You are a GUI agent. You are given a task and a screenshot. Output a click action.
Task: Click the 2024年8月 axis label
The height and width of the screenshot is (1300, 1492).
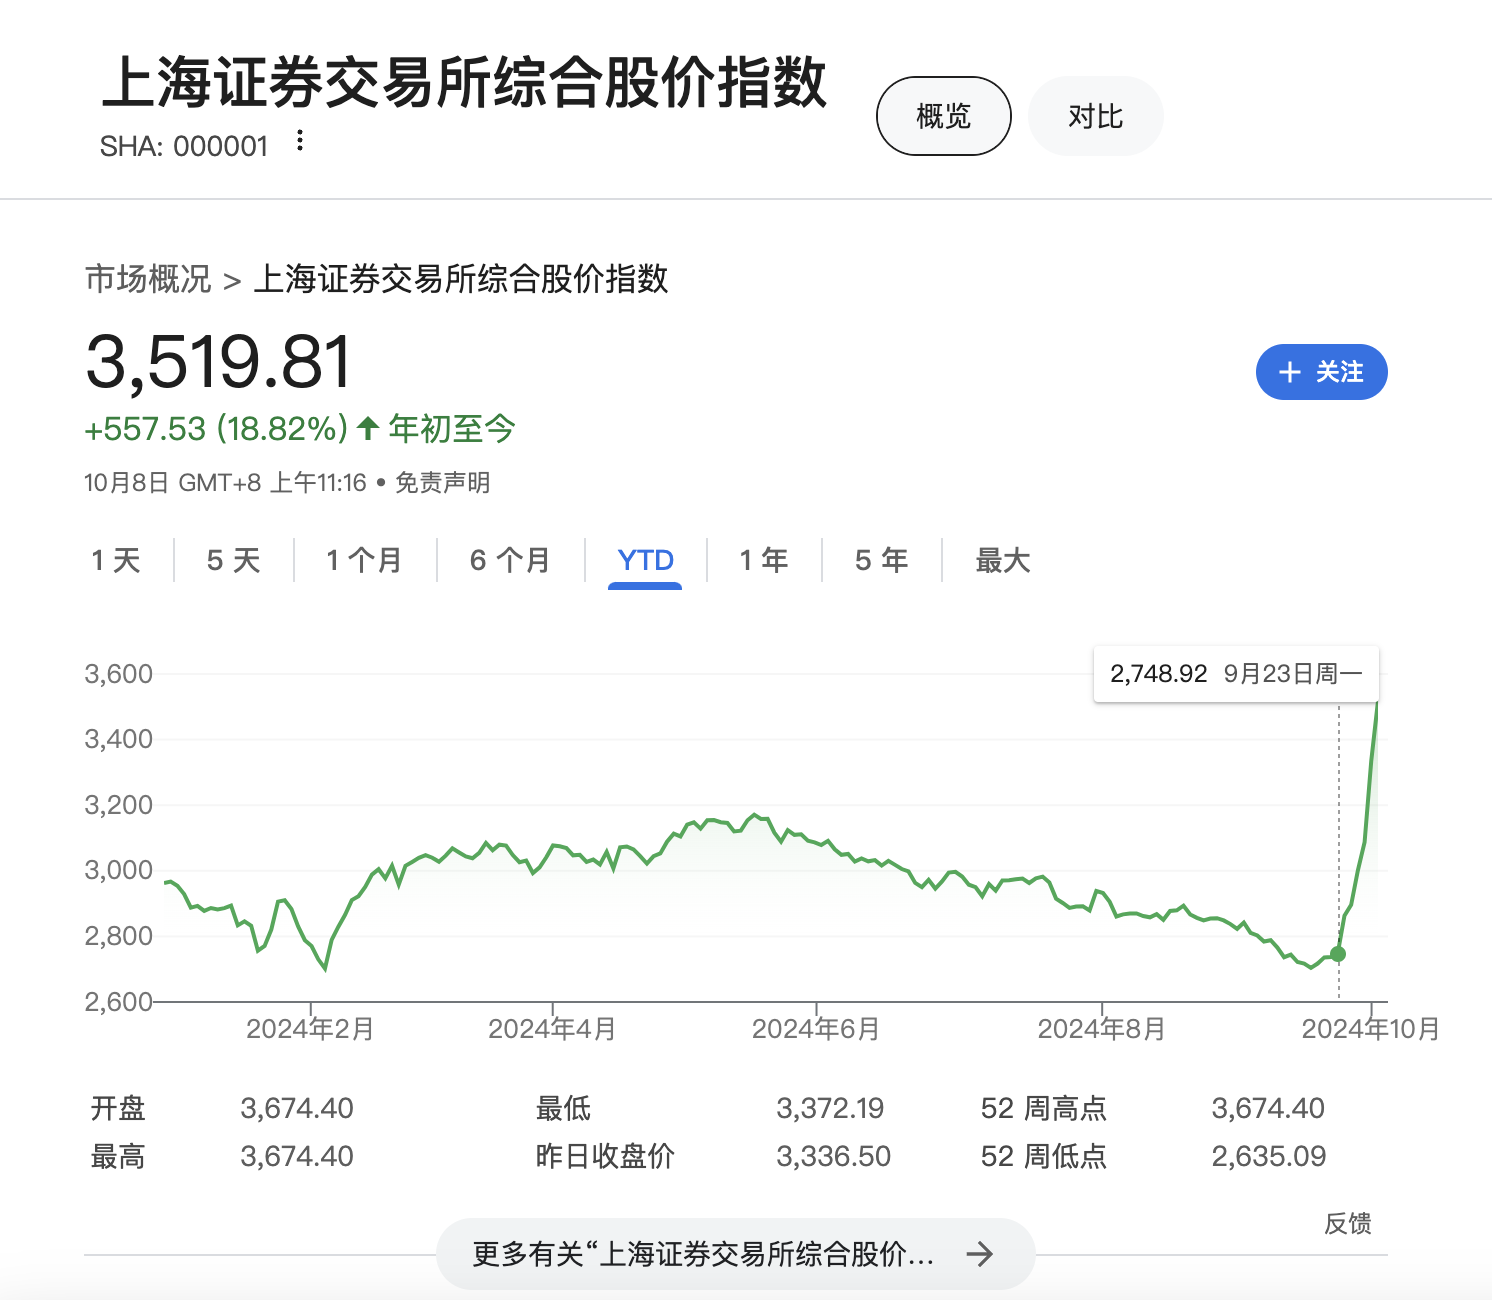pyautogui.click(x=1101, y=1029)
